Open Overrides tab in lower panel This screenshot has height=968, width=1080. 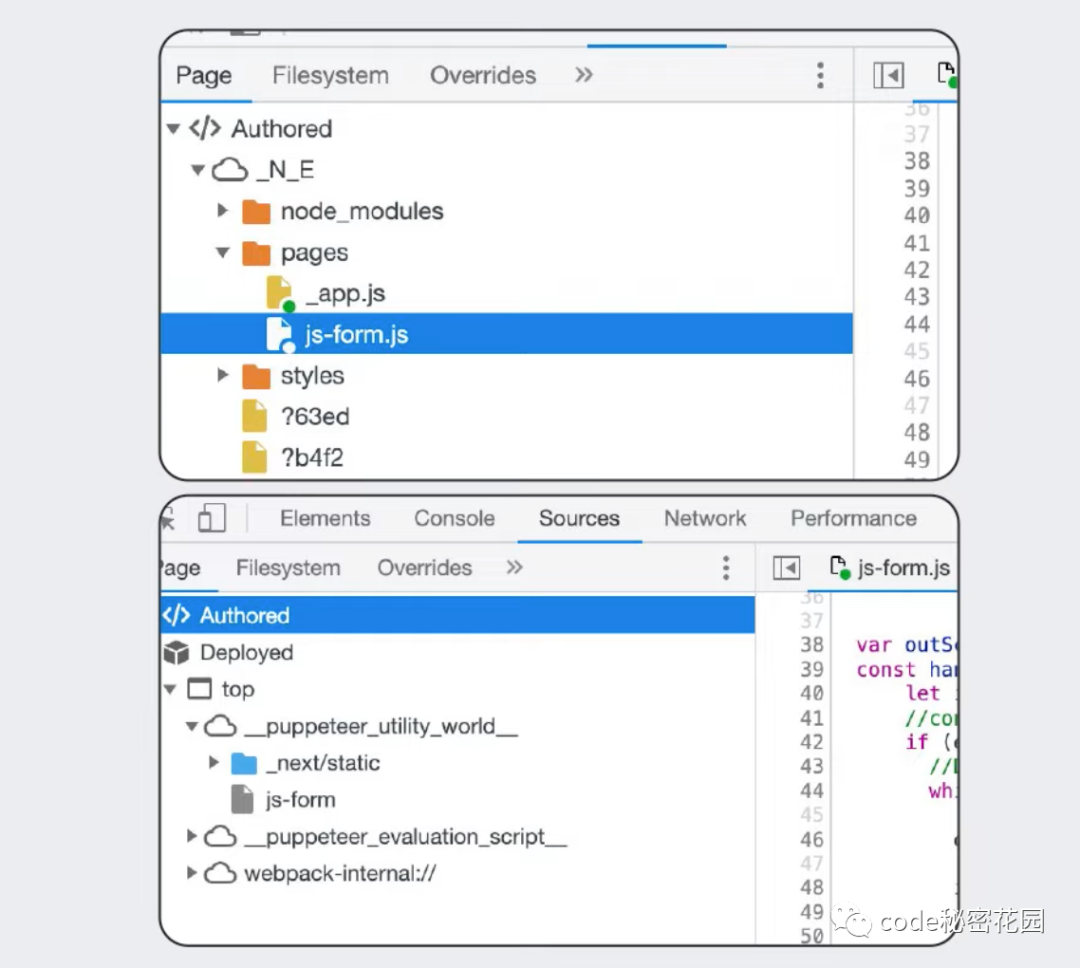click(424, 568)
